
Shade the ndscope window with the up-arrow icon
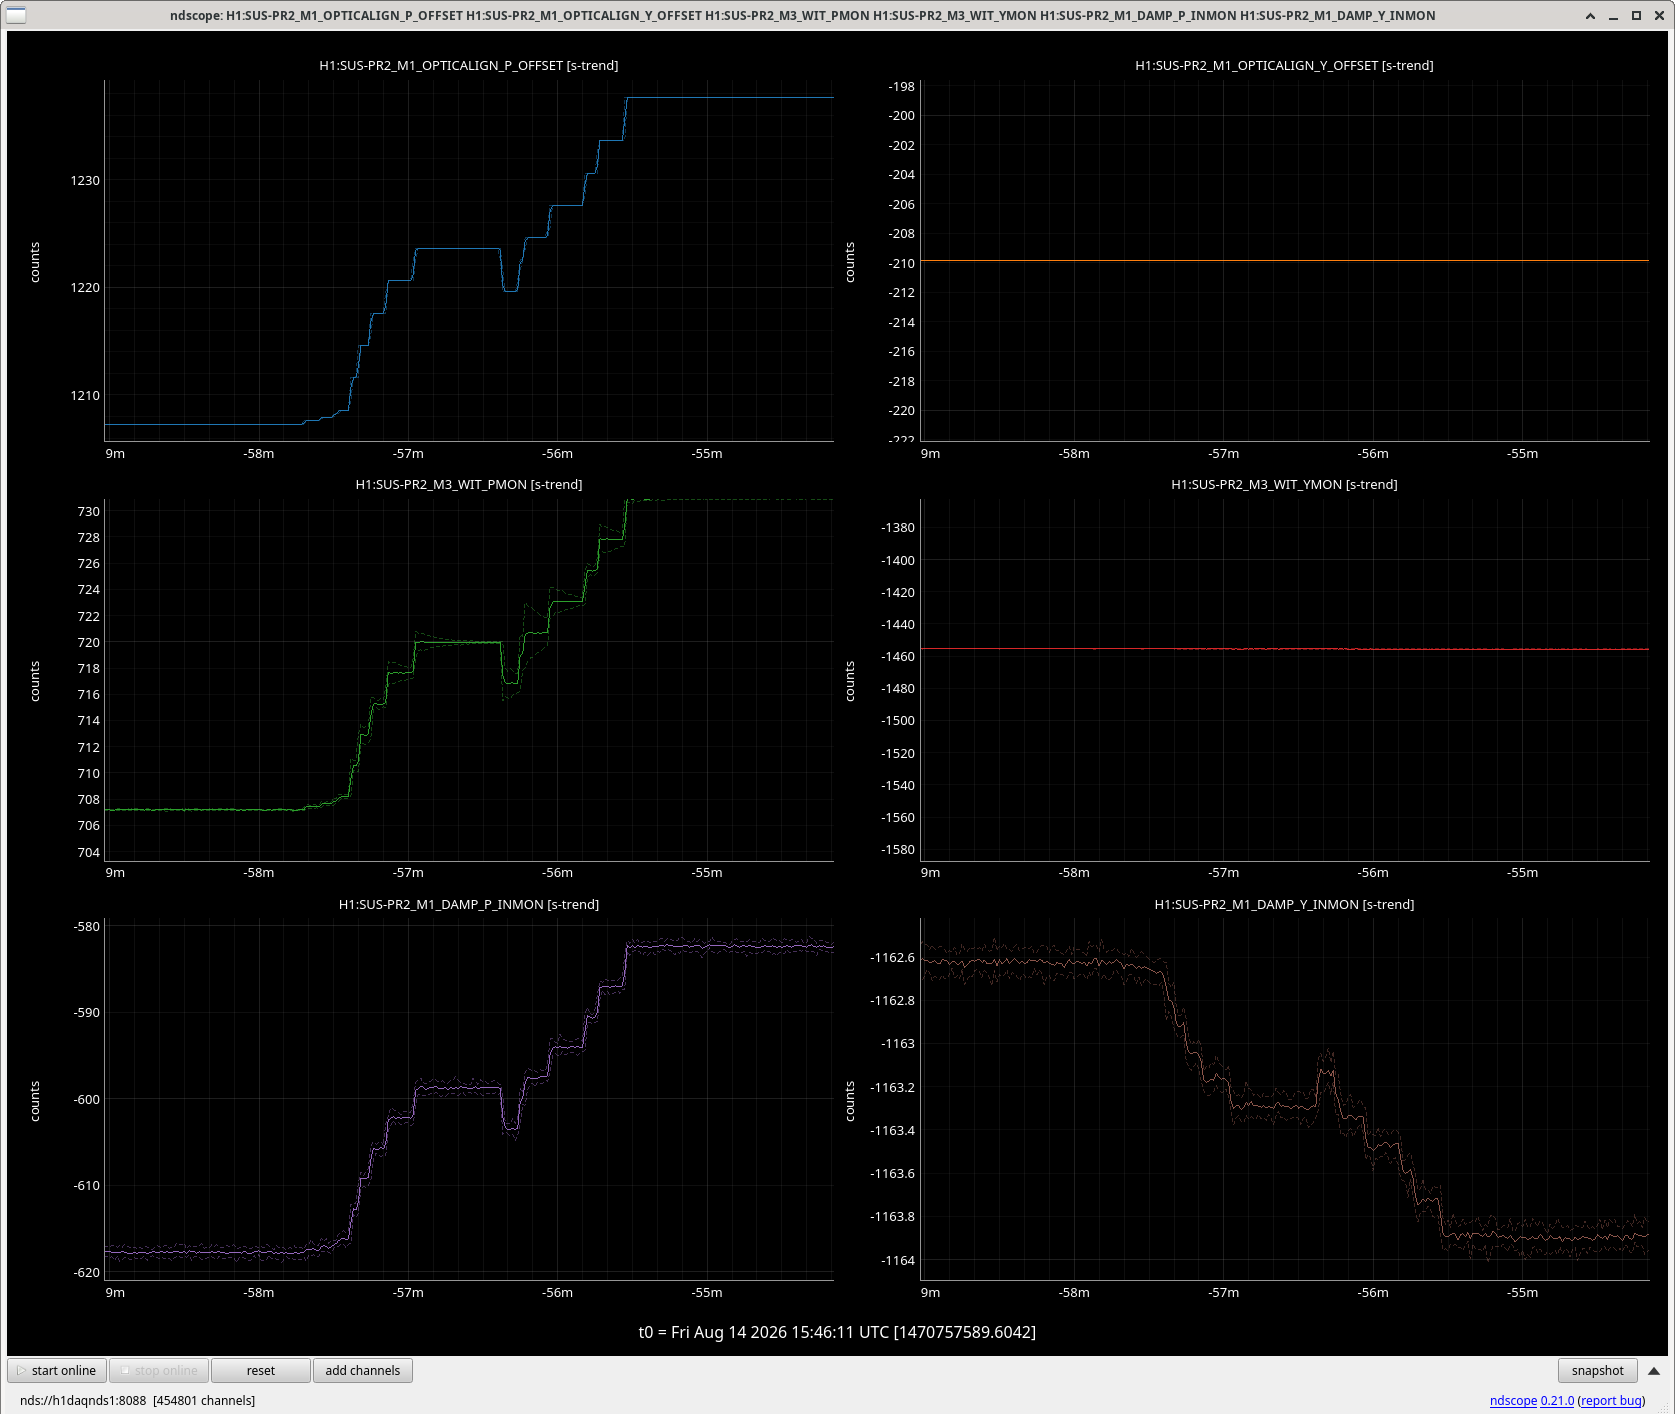tap(1591, 16)
